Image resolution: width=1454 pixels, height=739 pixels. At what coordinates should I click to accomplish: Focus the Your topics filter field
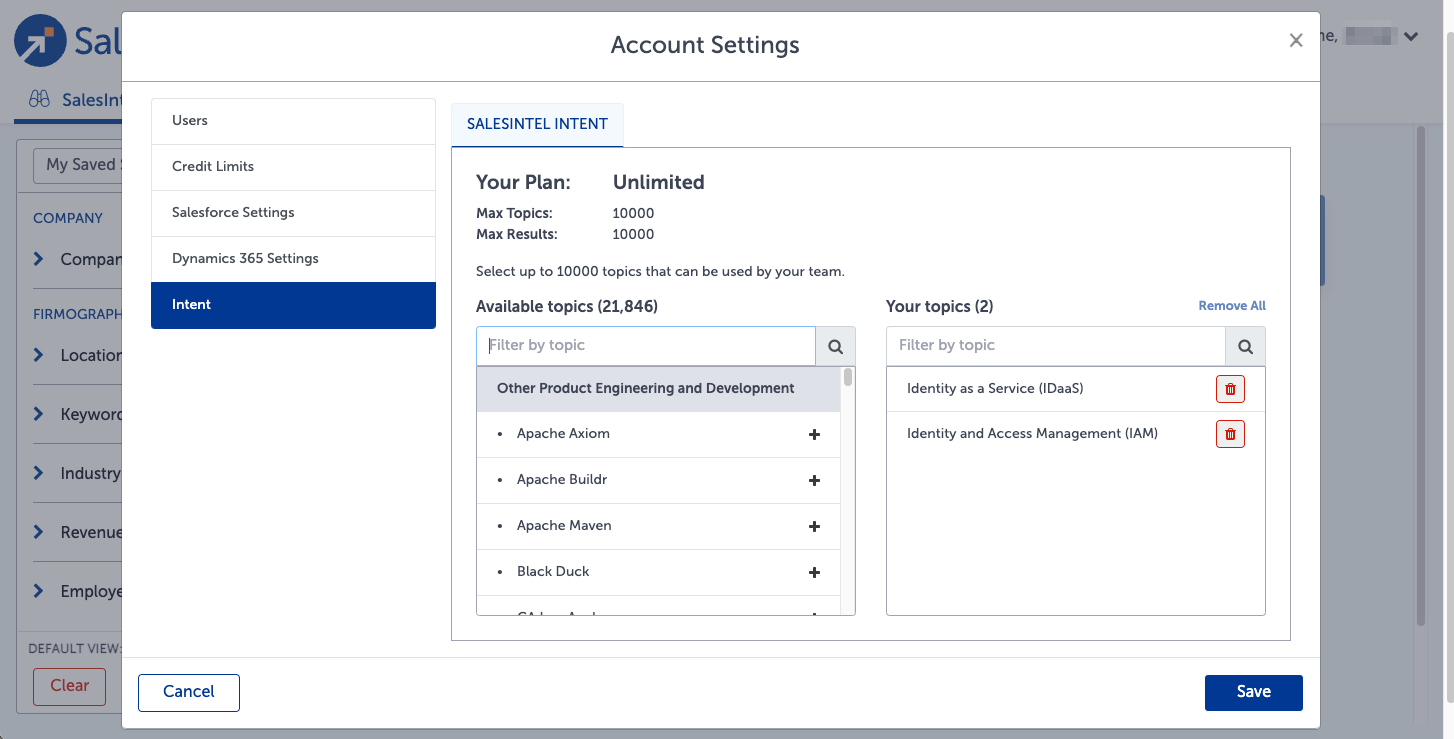point(1055,346)
